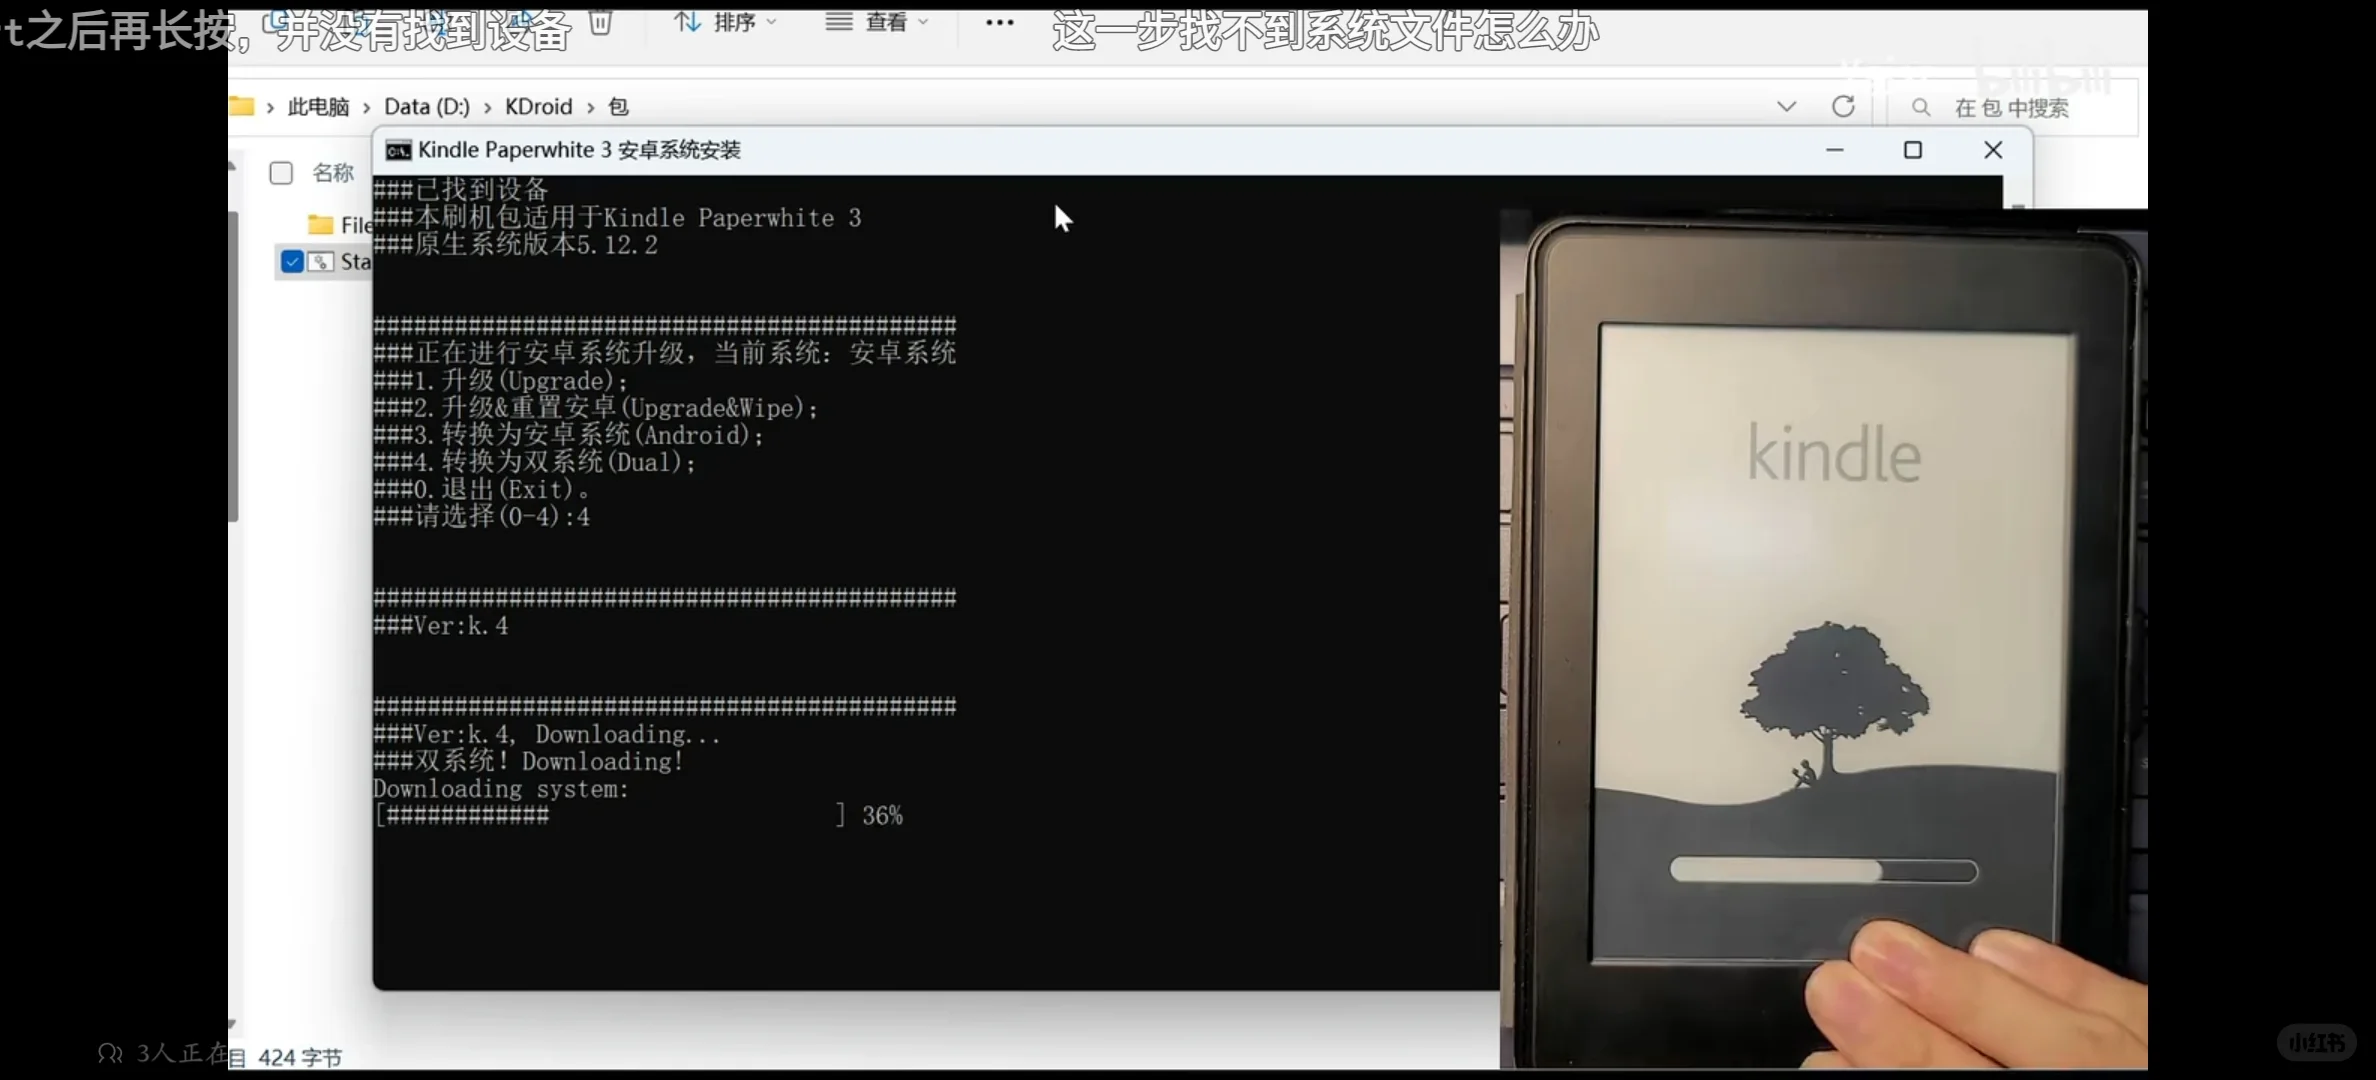
Task: Click the Explorer left pane scrollbar
Action: (x=233, y=365)
